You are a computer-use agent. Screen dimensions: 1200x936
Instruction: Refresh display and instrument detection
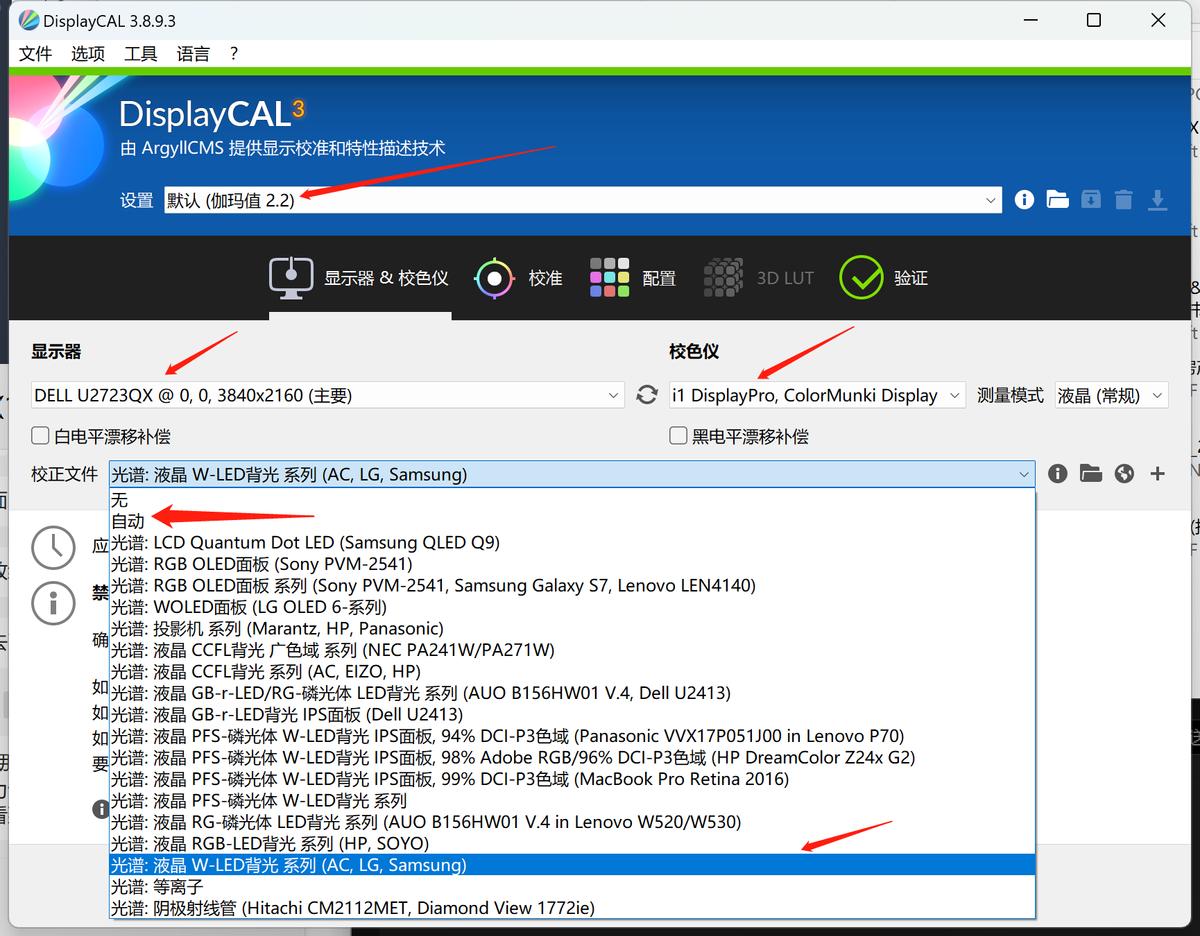(x=647, y=395)
